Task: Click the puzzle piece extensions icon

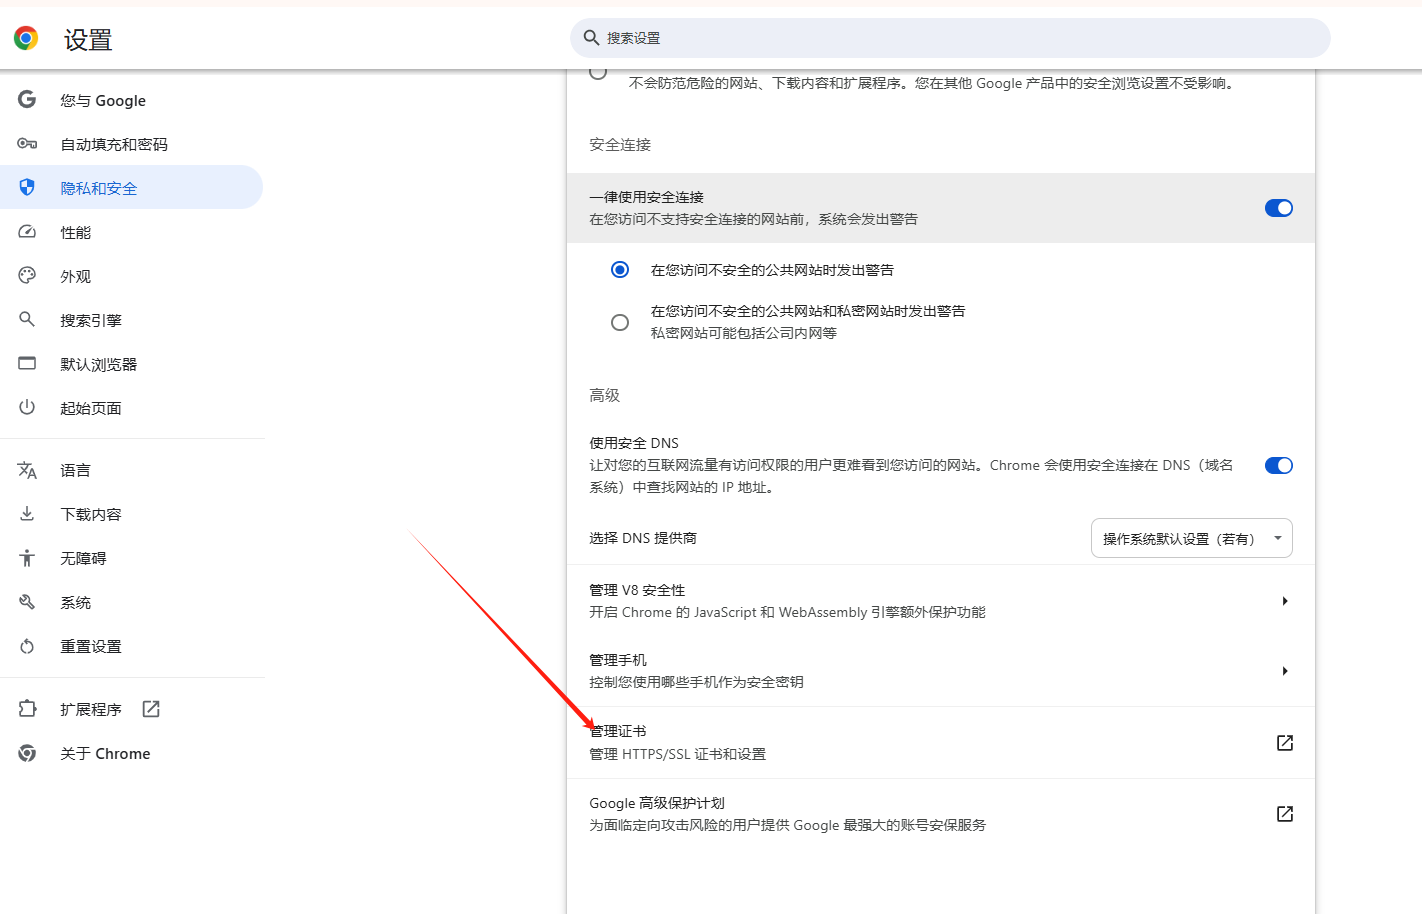Action: coord(27,709)
